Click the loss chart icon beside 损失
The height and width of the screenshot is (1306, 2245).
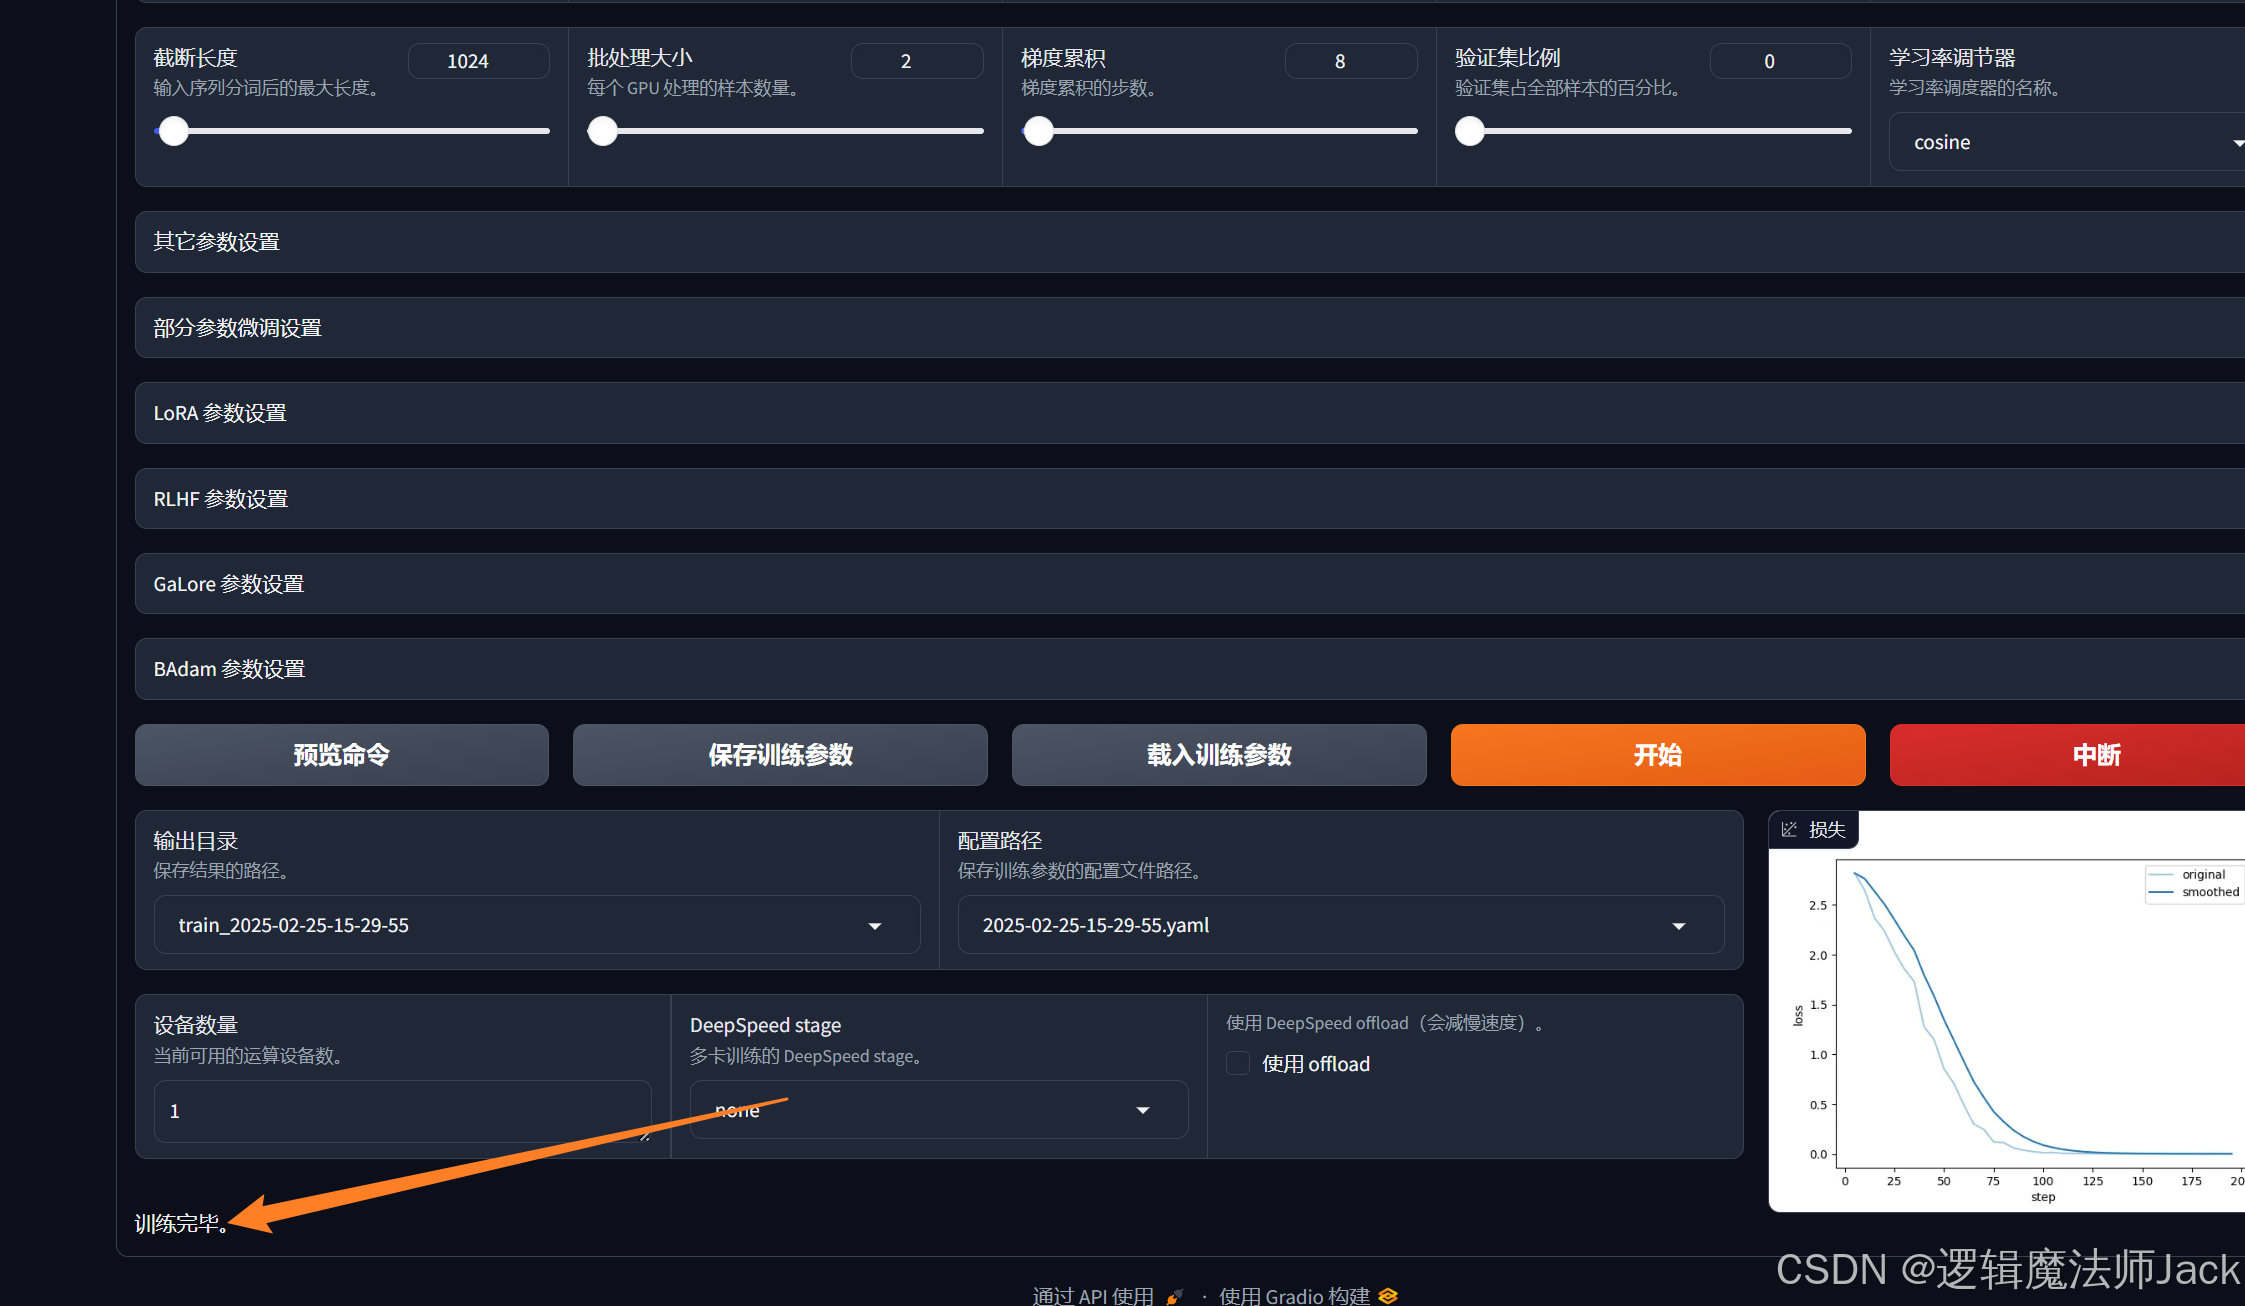1789,829
